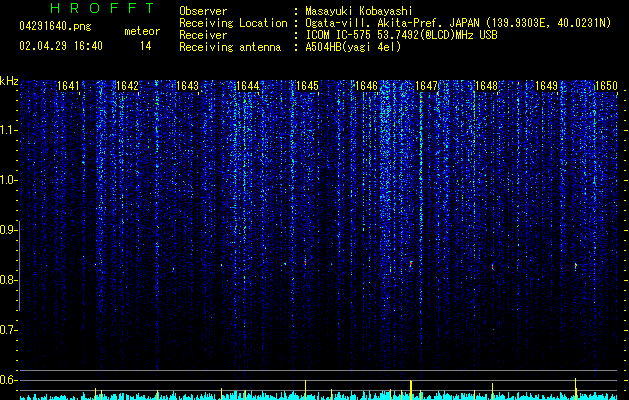The width and height of the screenshot is (629, 400).
Task: Click the meteor echo between 1649 and 1650
Action: pyautogui.click(x=576, y=266)
